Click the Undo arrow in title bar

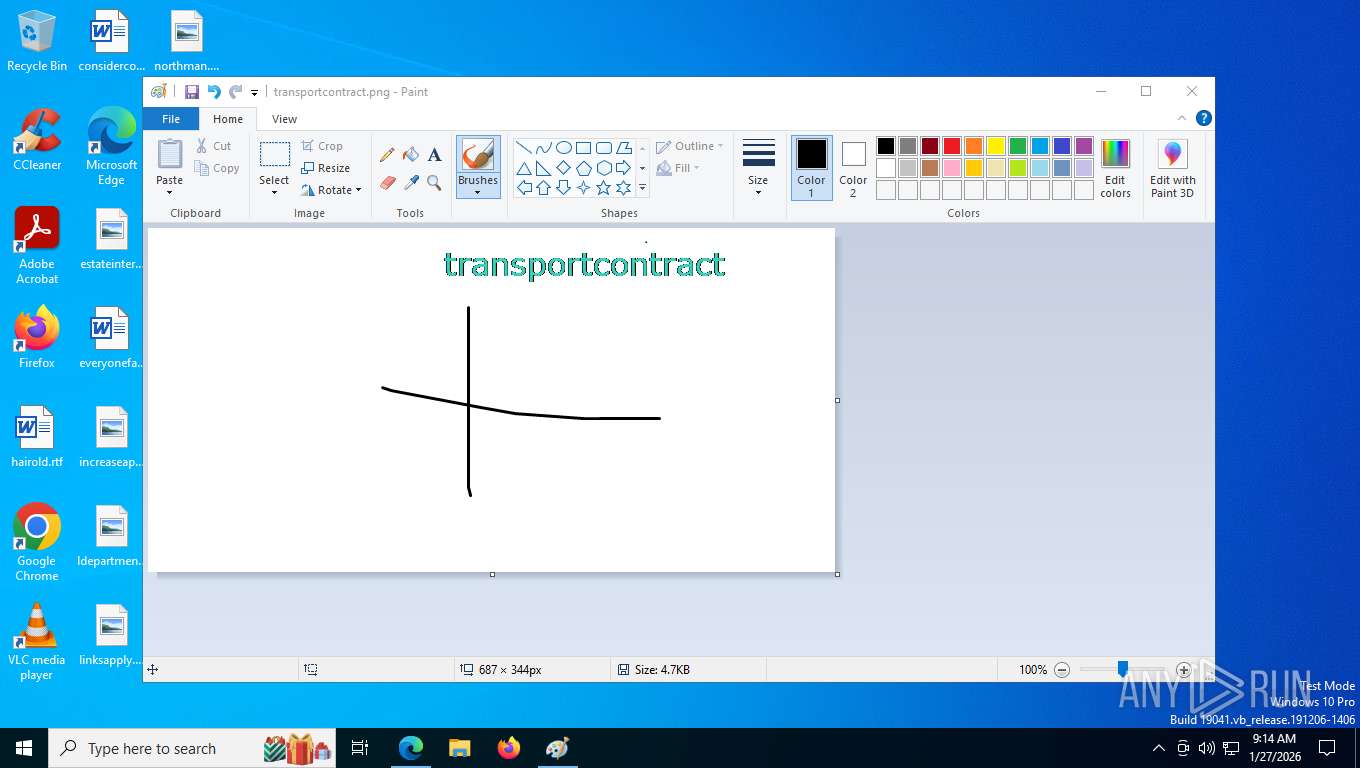tap(214, 92)
